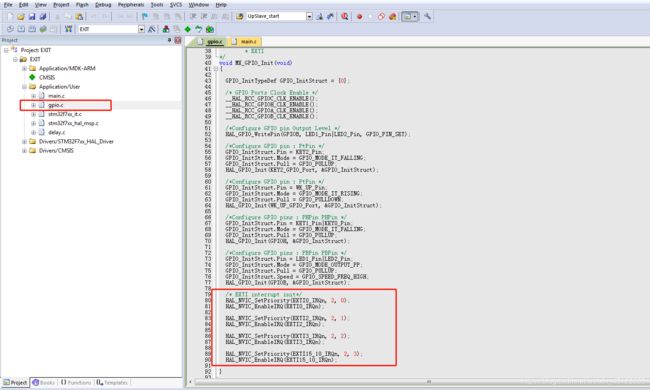Open Options for Target magic wand icon
The height and width of the screenshot is (390, 650).
(x=152, y=29)
